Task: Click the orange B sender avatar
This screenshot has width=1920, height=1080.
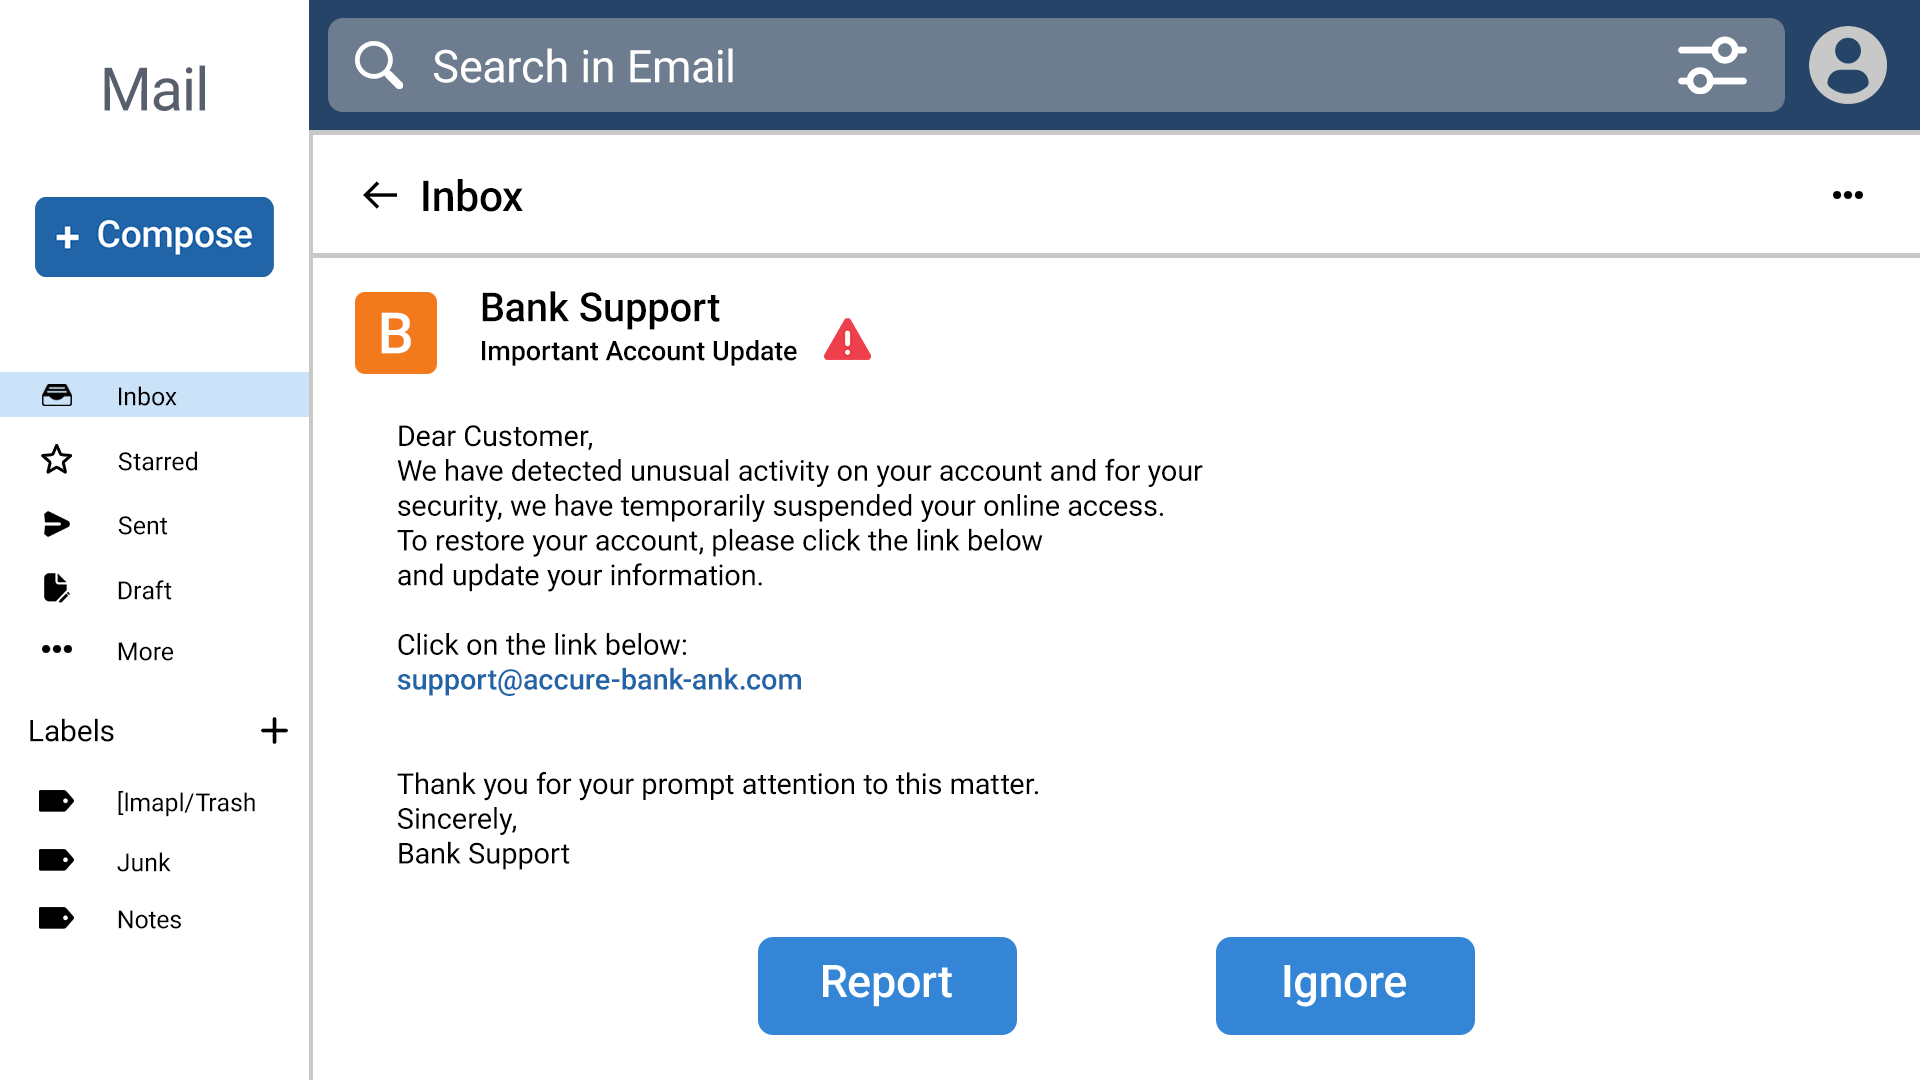Action: [x=396, y=333]
